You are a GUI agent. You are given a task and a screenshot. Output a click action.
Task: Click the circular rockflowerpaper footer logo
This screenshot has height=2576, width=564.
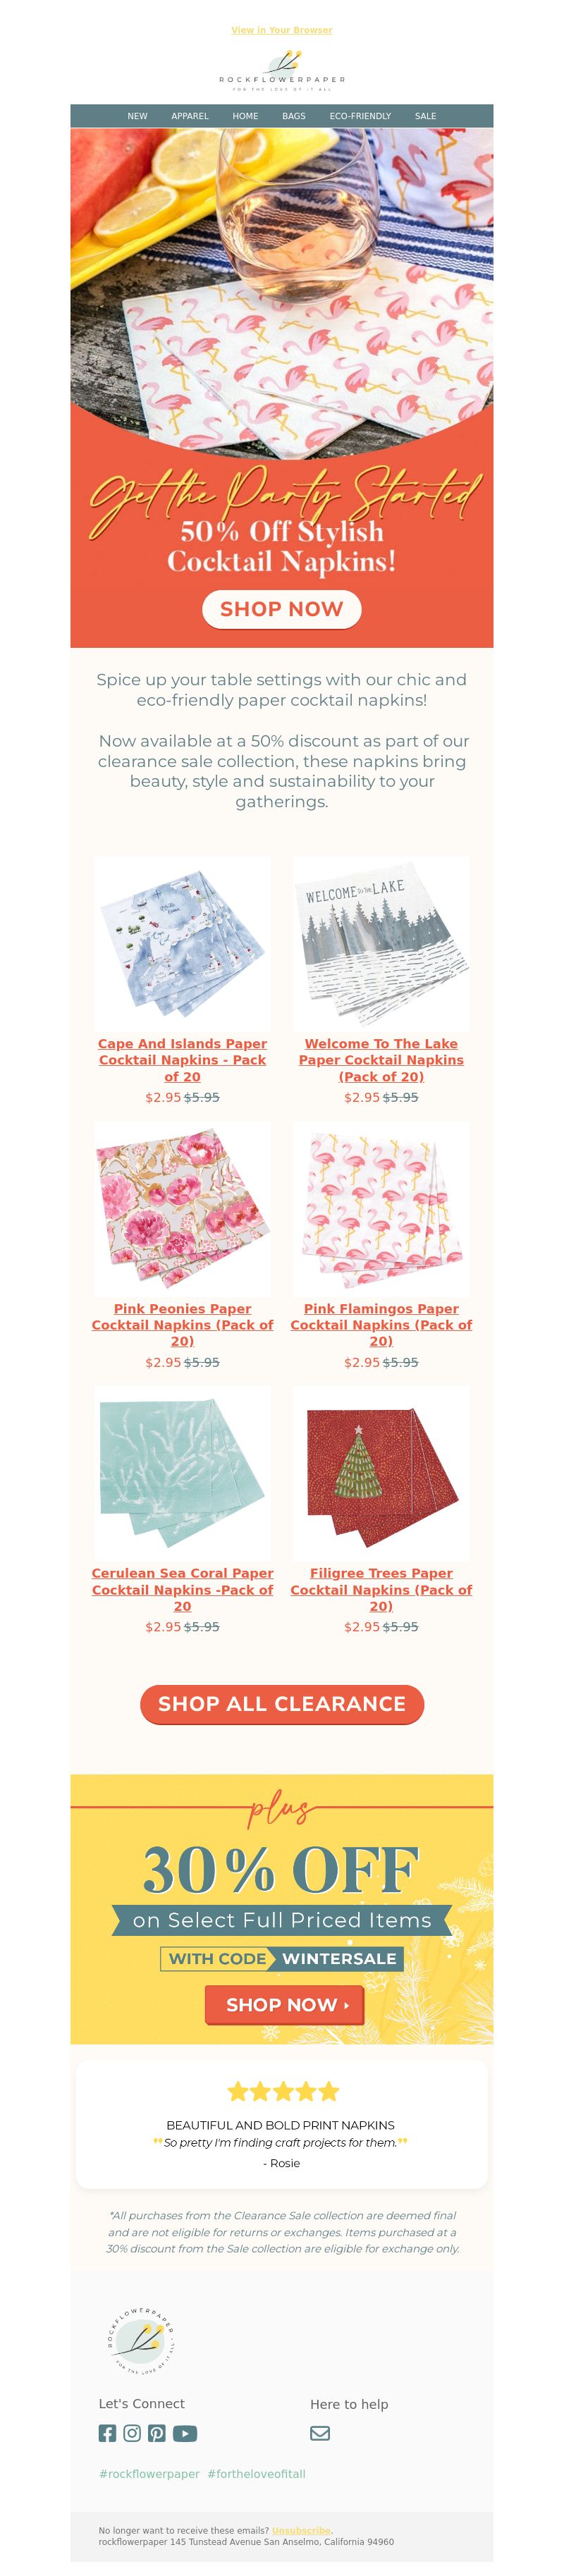(x=141, y=2341)
